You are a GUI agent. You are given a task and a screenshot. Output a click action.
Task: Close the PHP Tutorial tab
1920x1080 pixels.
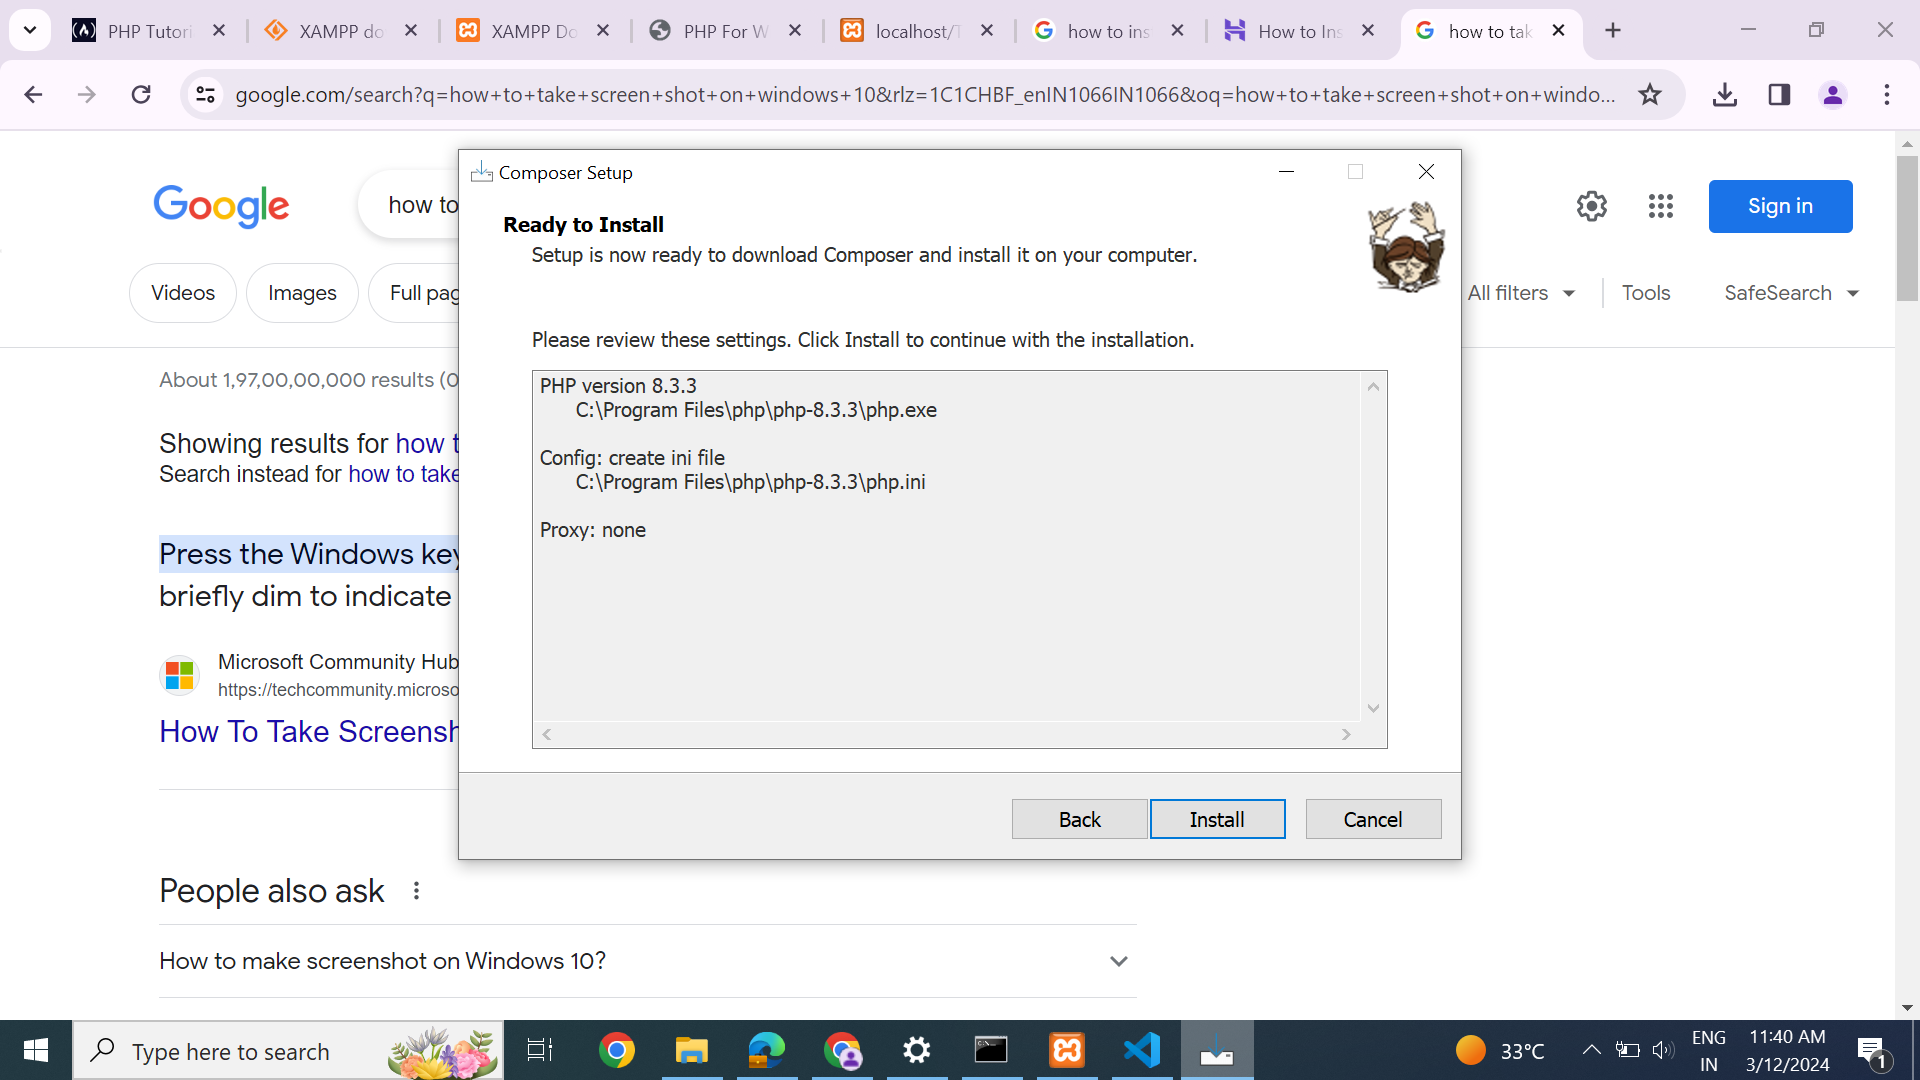click(x=219, y=31)
